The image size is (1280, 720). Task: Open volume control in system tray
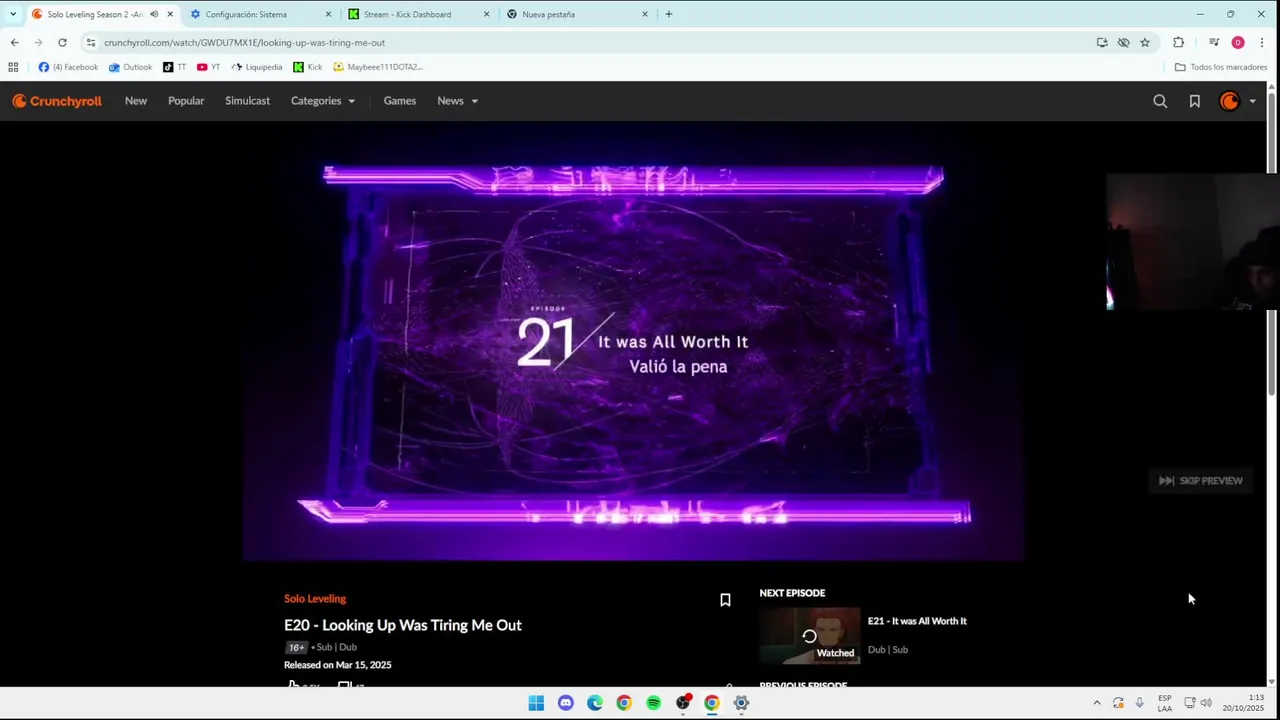1206,703
